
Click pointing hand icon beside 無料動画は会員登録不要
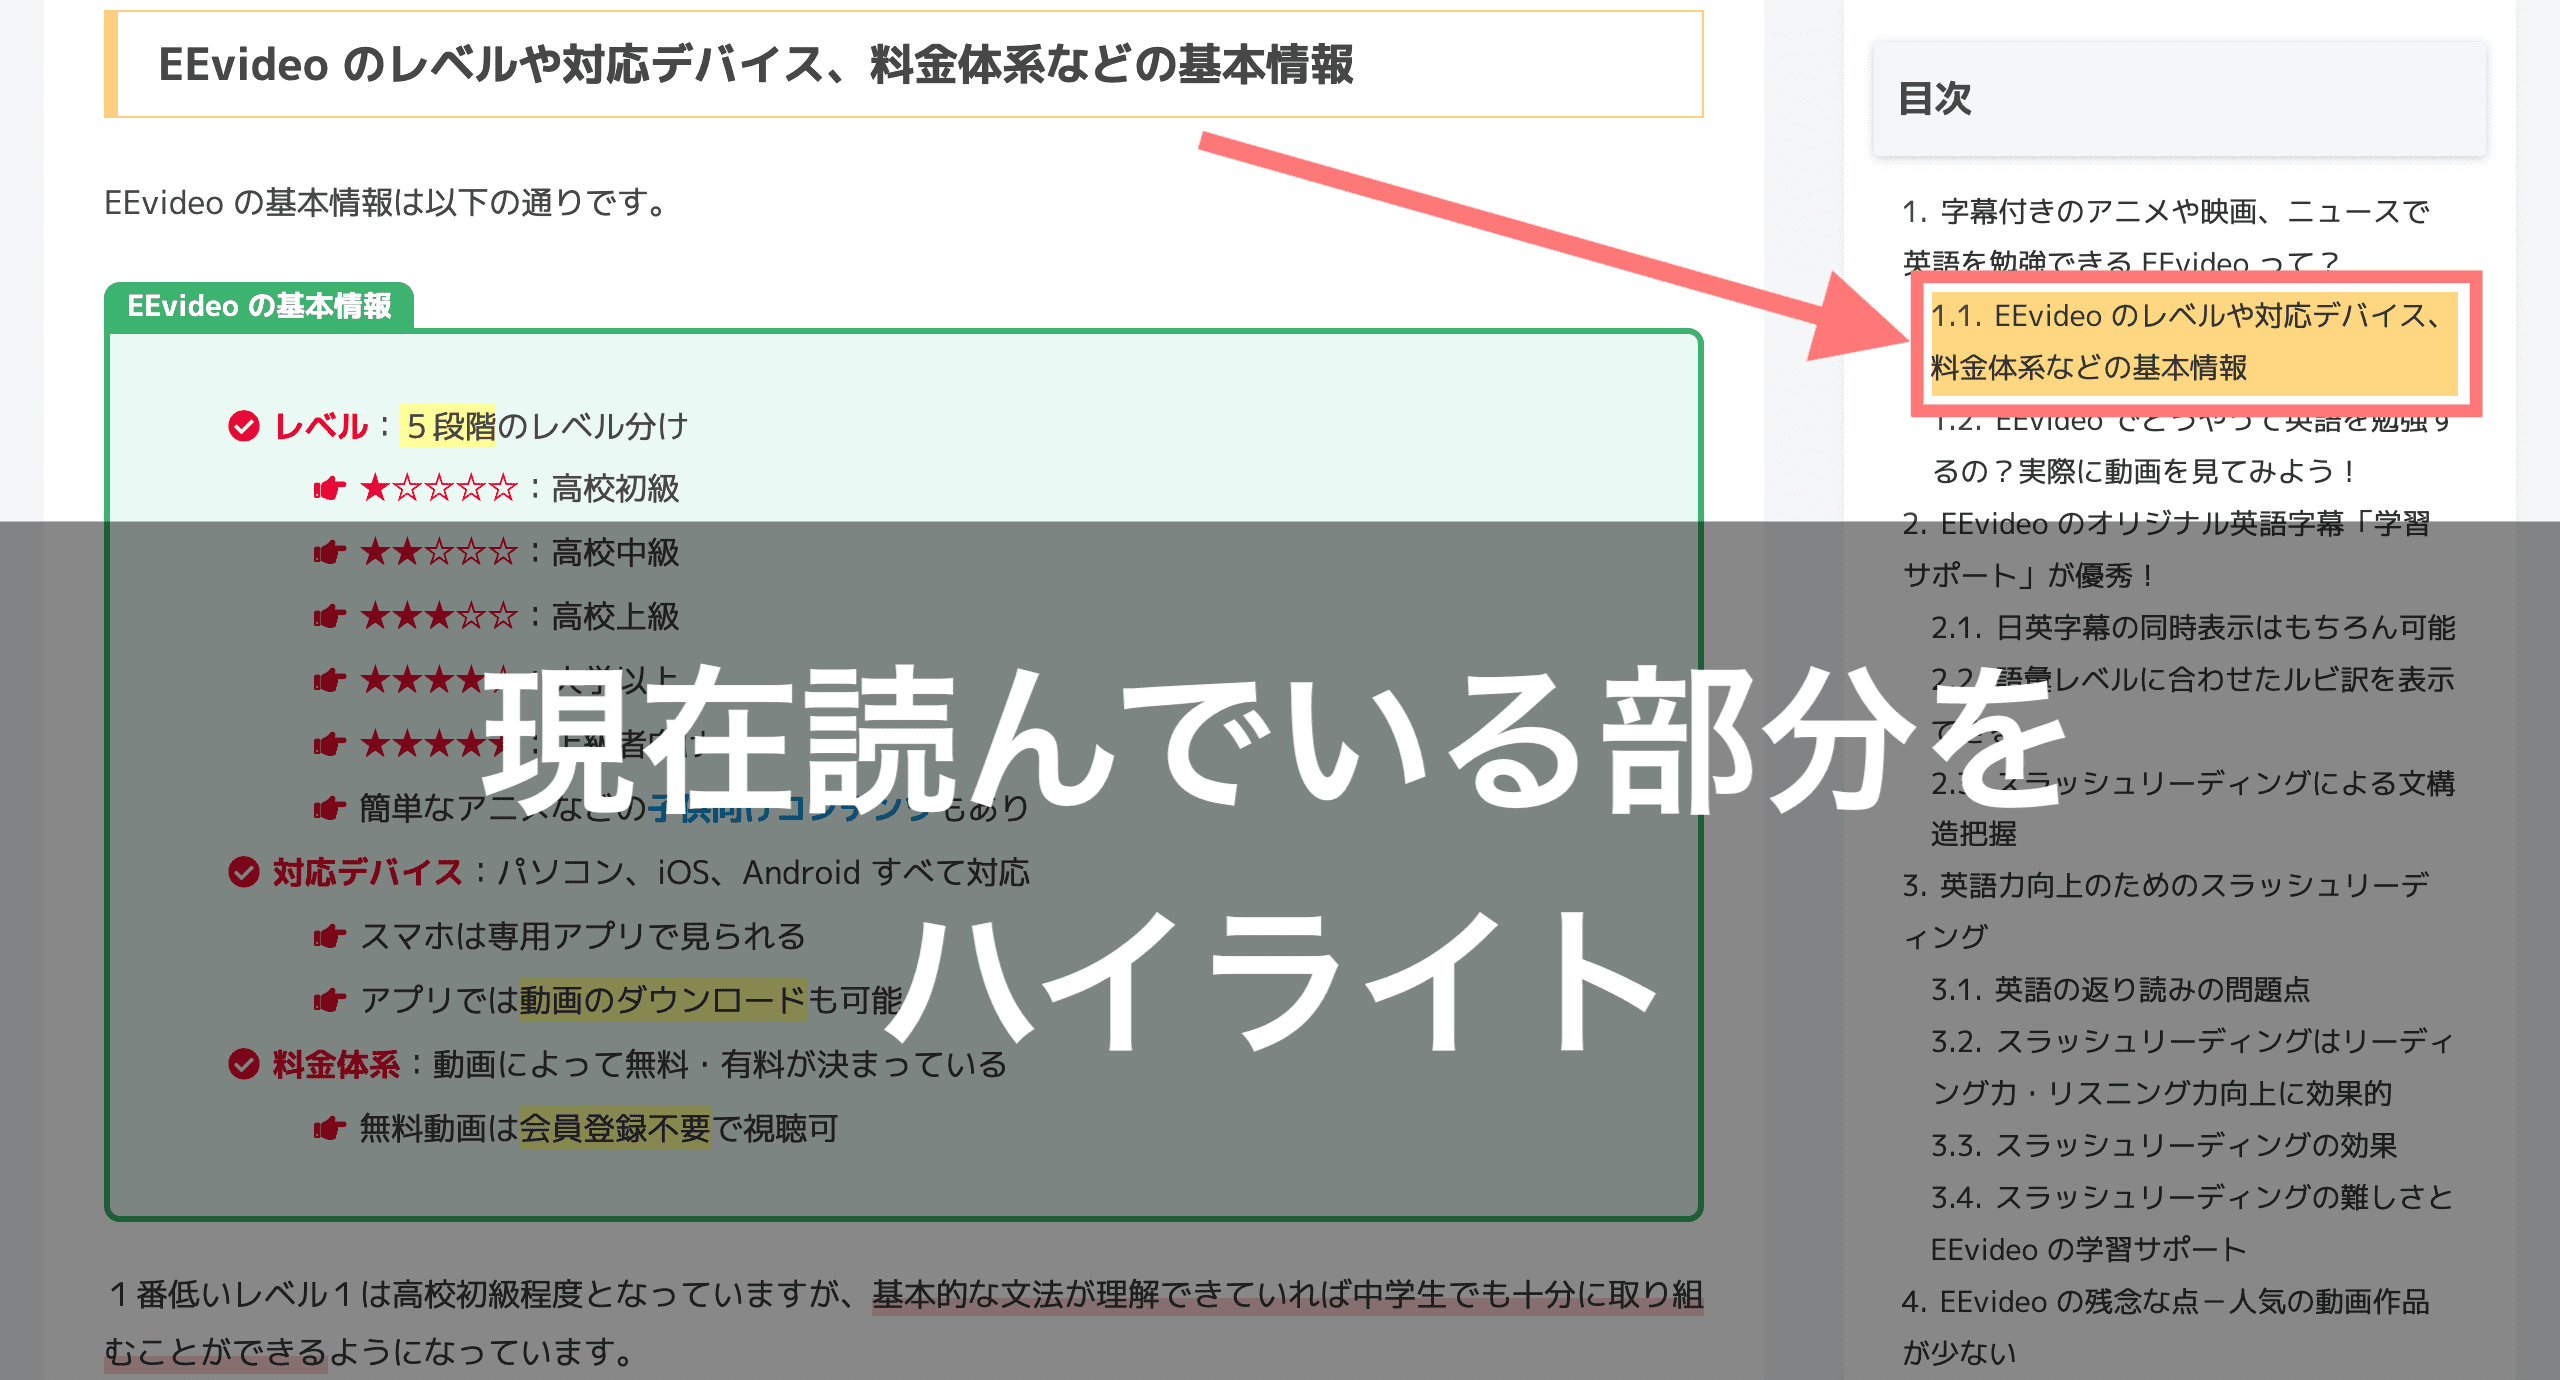[x=329, y=1129]
